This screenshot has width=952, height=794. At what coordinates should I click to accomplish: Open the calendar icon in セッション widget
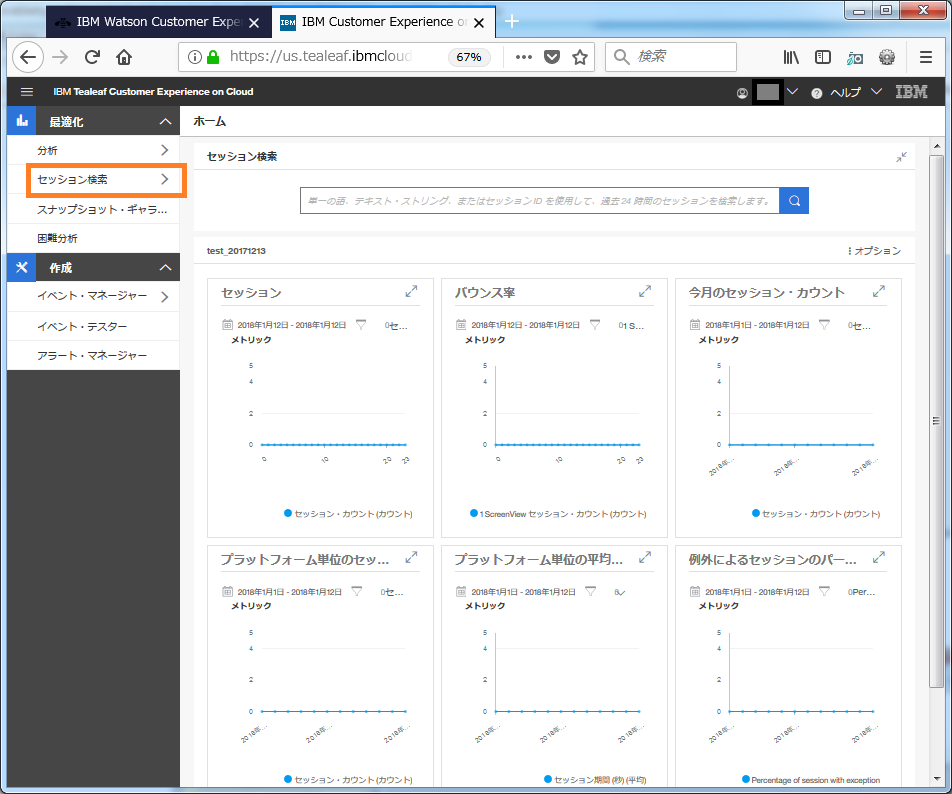pos(227,325)
